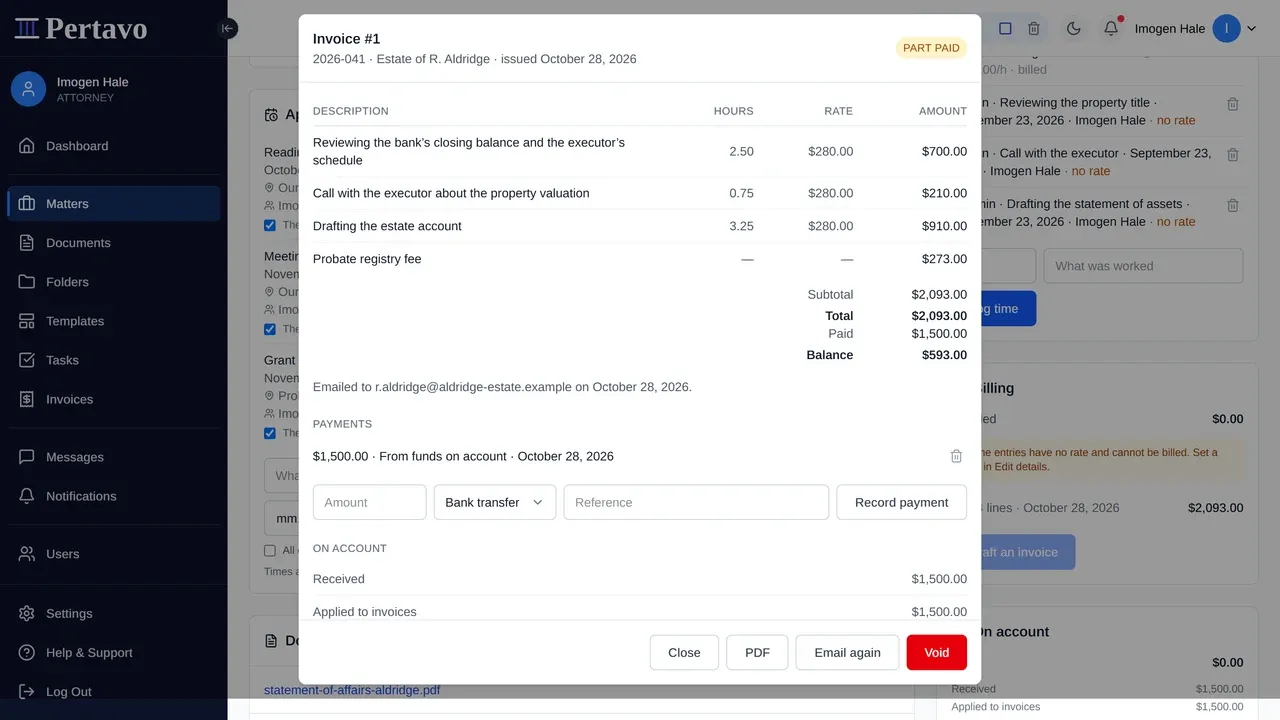The width and height of the screenshot is (1280, 720).
Task: Log Out from the sidebar
Action: tap(113, 692)
